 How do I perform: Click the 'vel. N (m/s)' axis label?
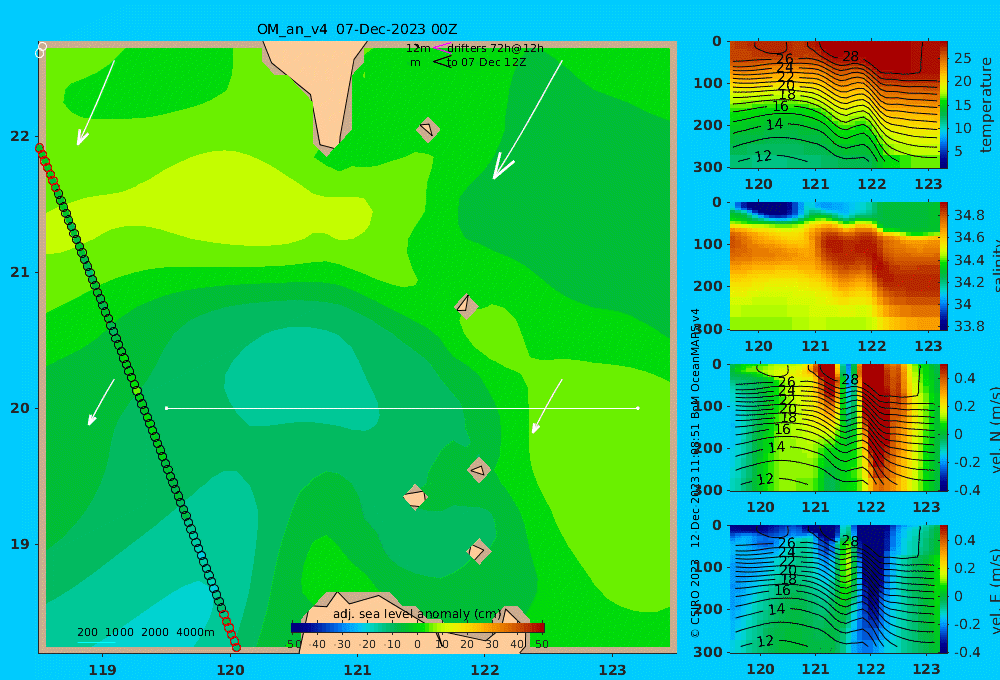pyautogui.click(x=994, y=429)
